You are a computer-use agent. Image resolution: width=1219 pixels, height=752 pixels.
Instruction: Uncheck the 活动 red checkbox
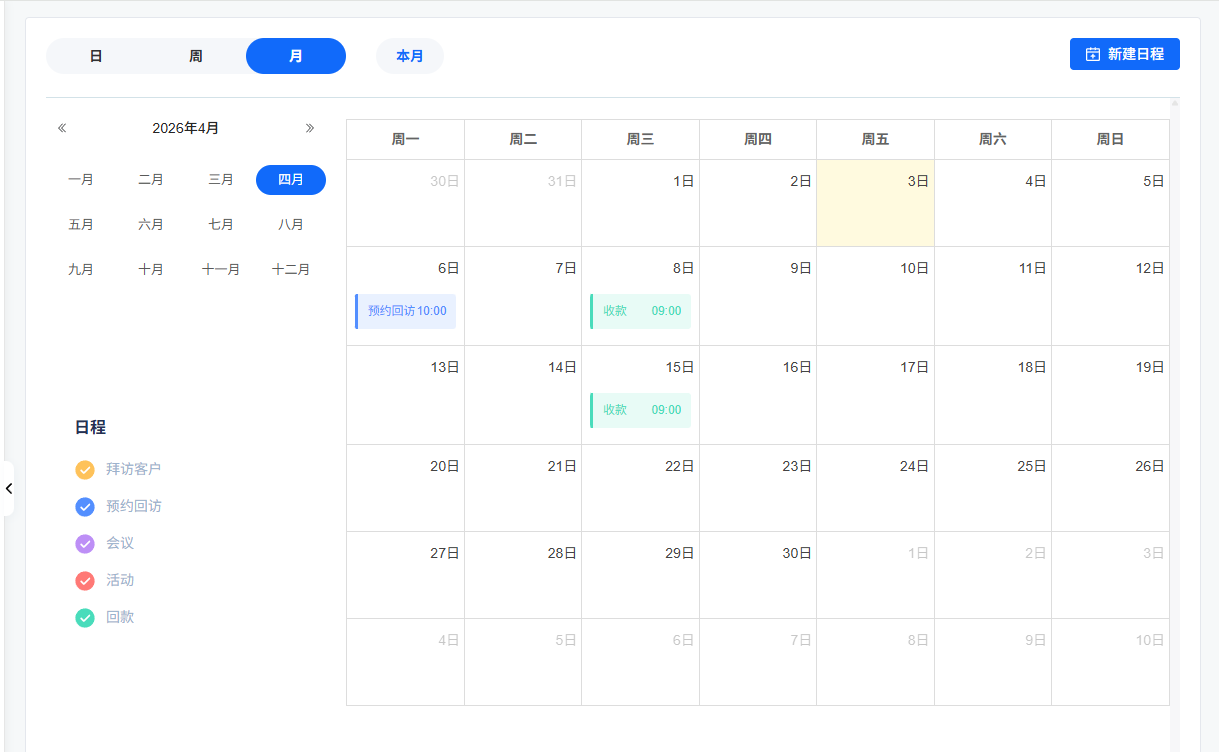point(85,580)
